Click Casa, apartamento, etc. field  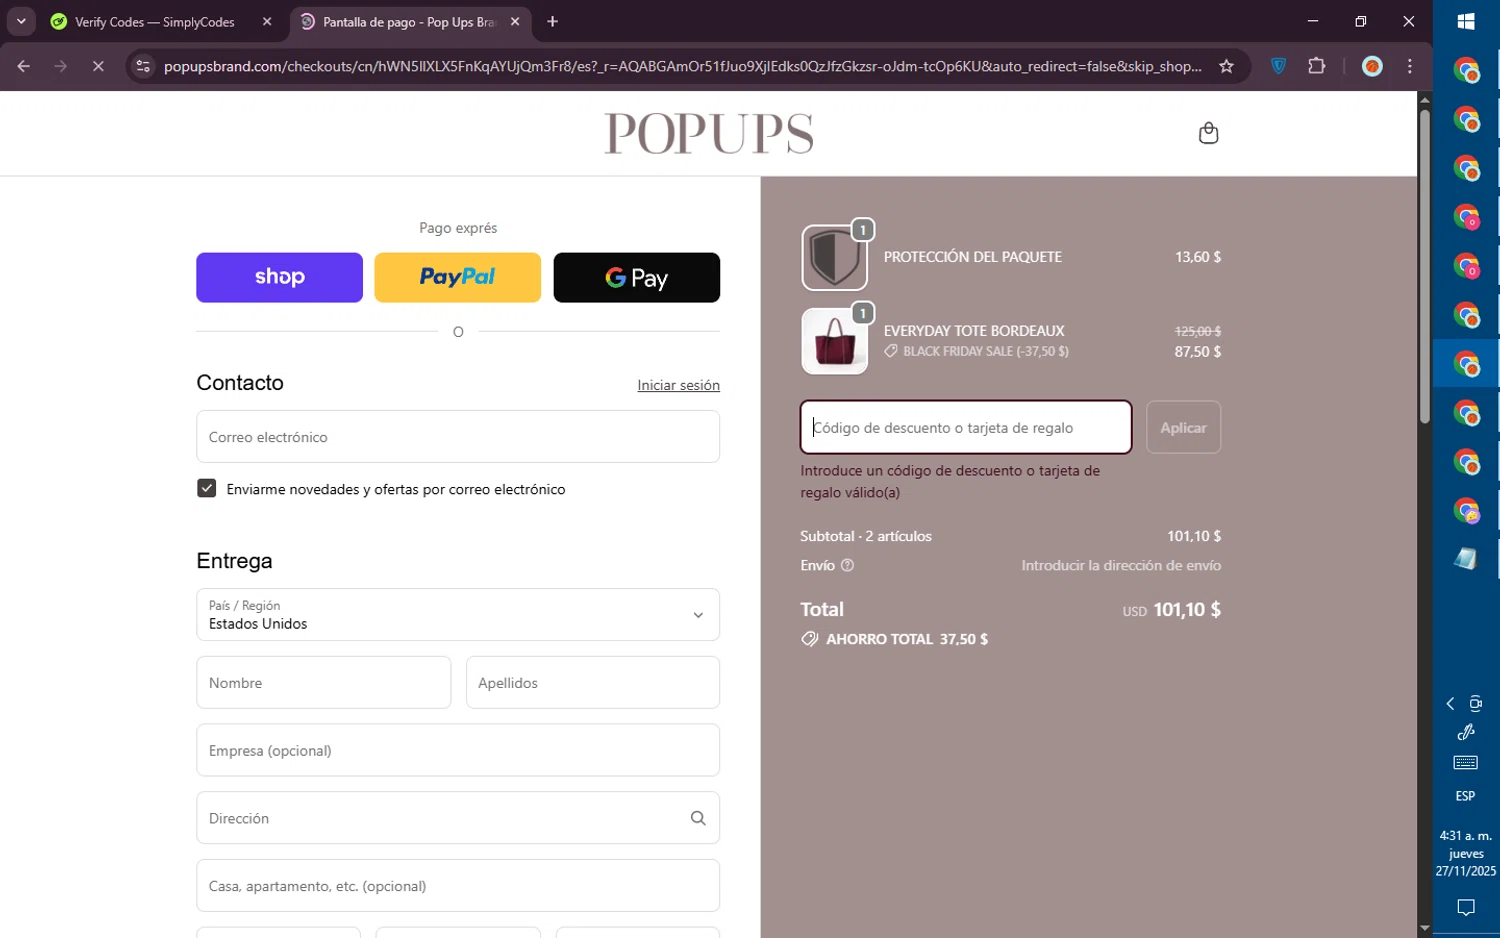458,885
